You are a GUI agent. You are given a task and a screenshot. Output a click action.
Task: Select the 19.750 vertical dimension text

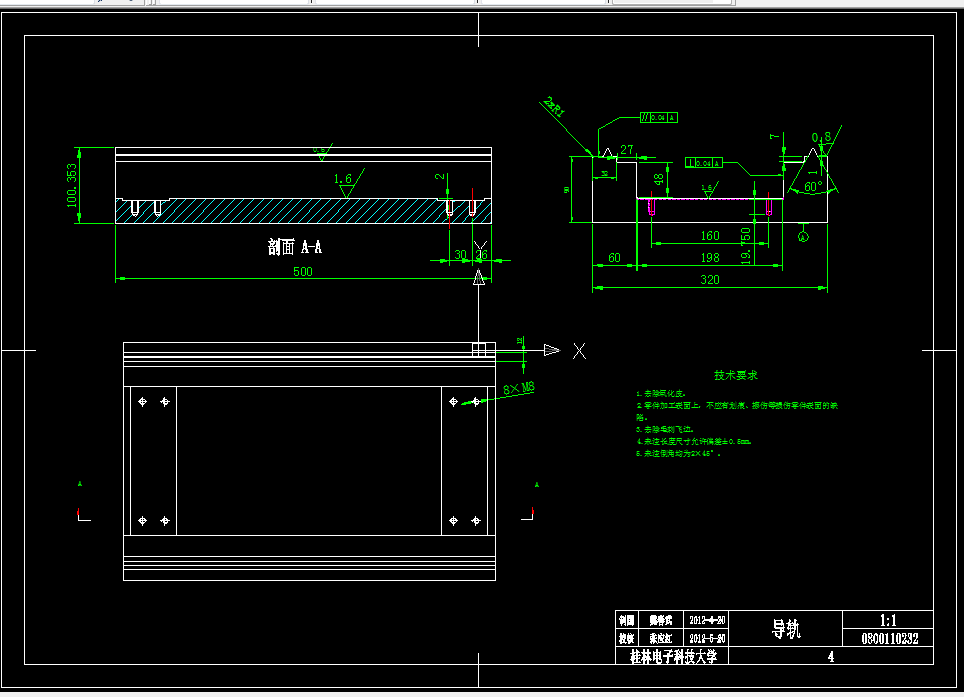tap(746, 246)
